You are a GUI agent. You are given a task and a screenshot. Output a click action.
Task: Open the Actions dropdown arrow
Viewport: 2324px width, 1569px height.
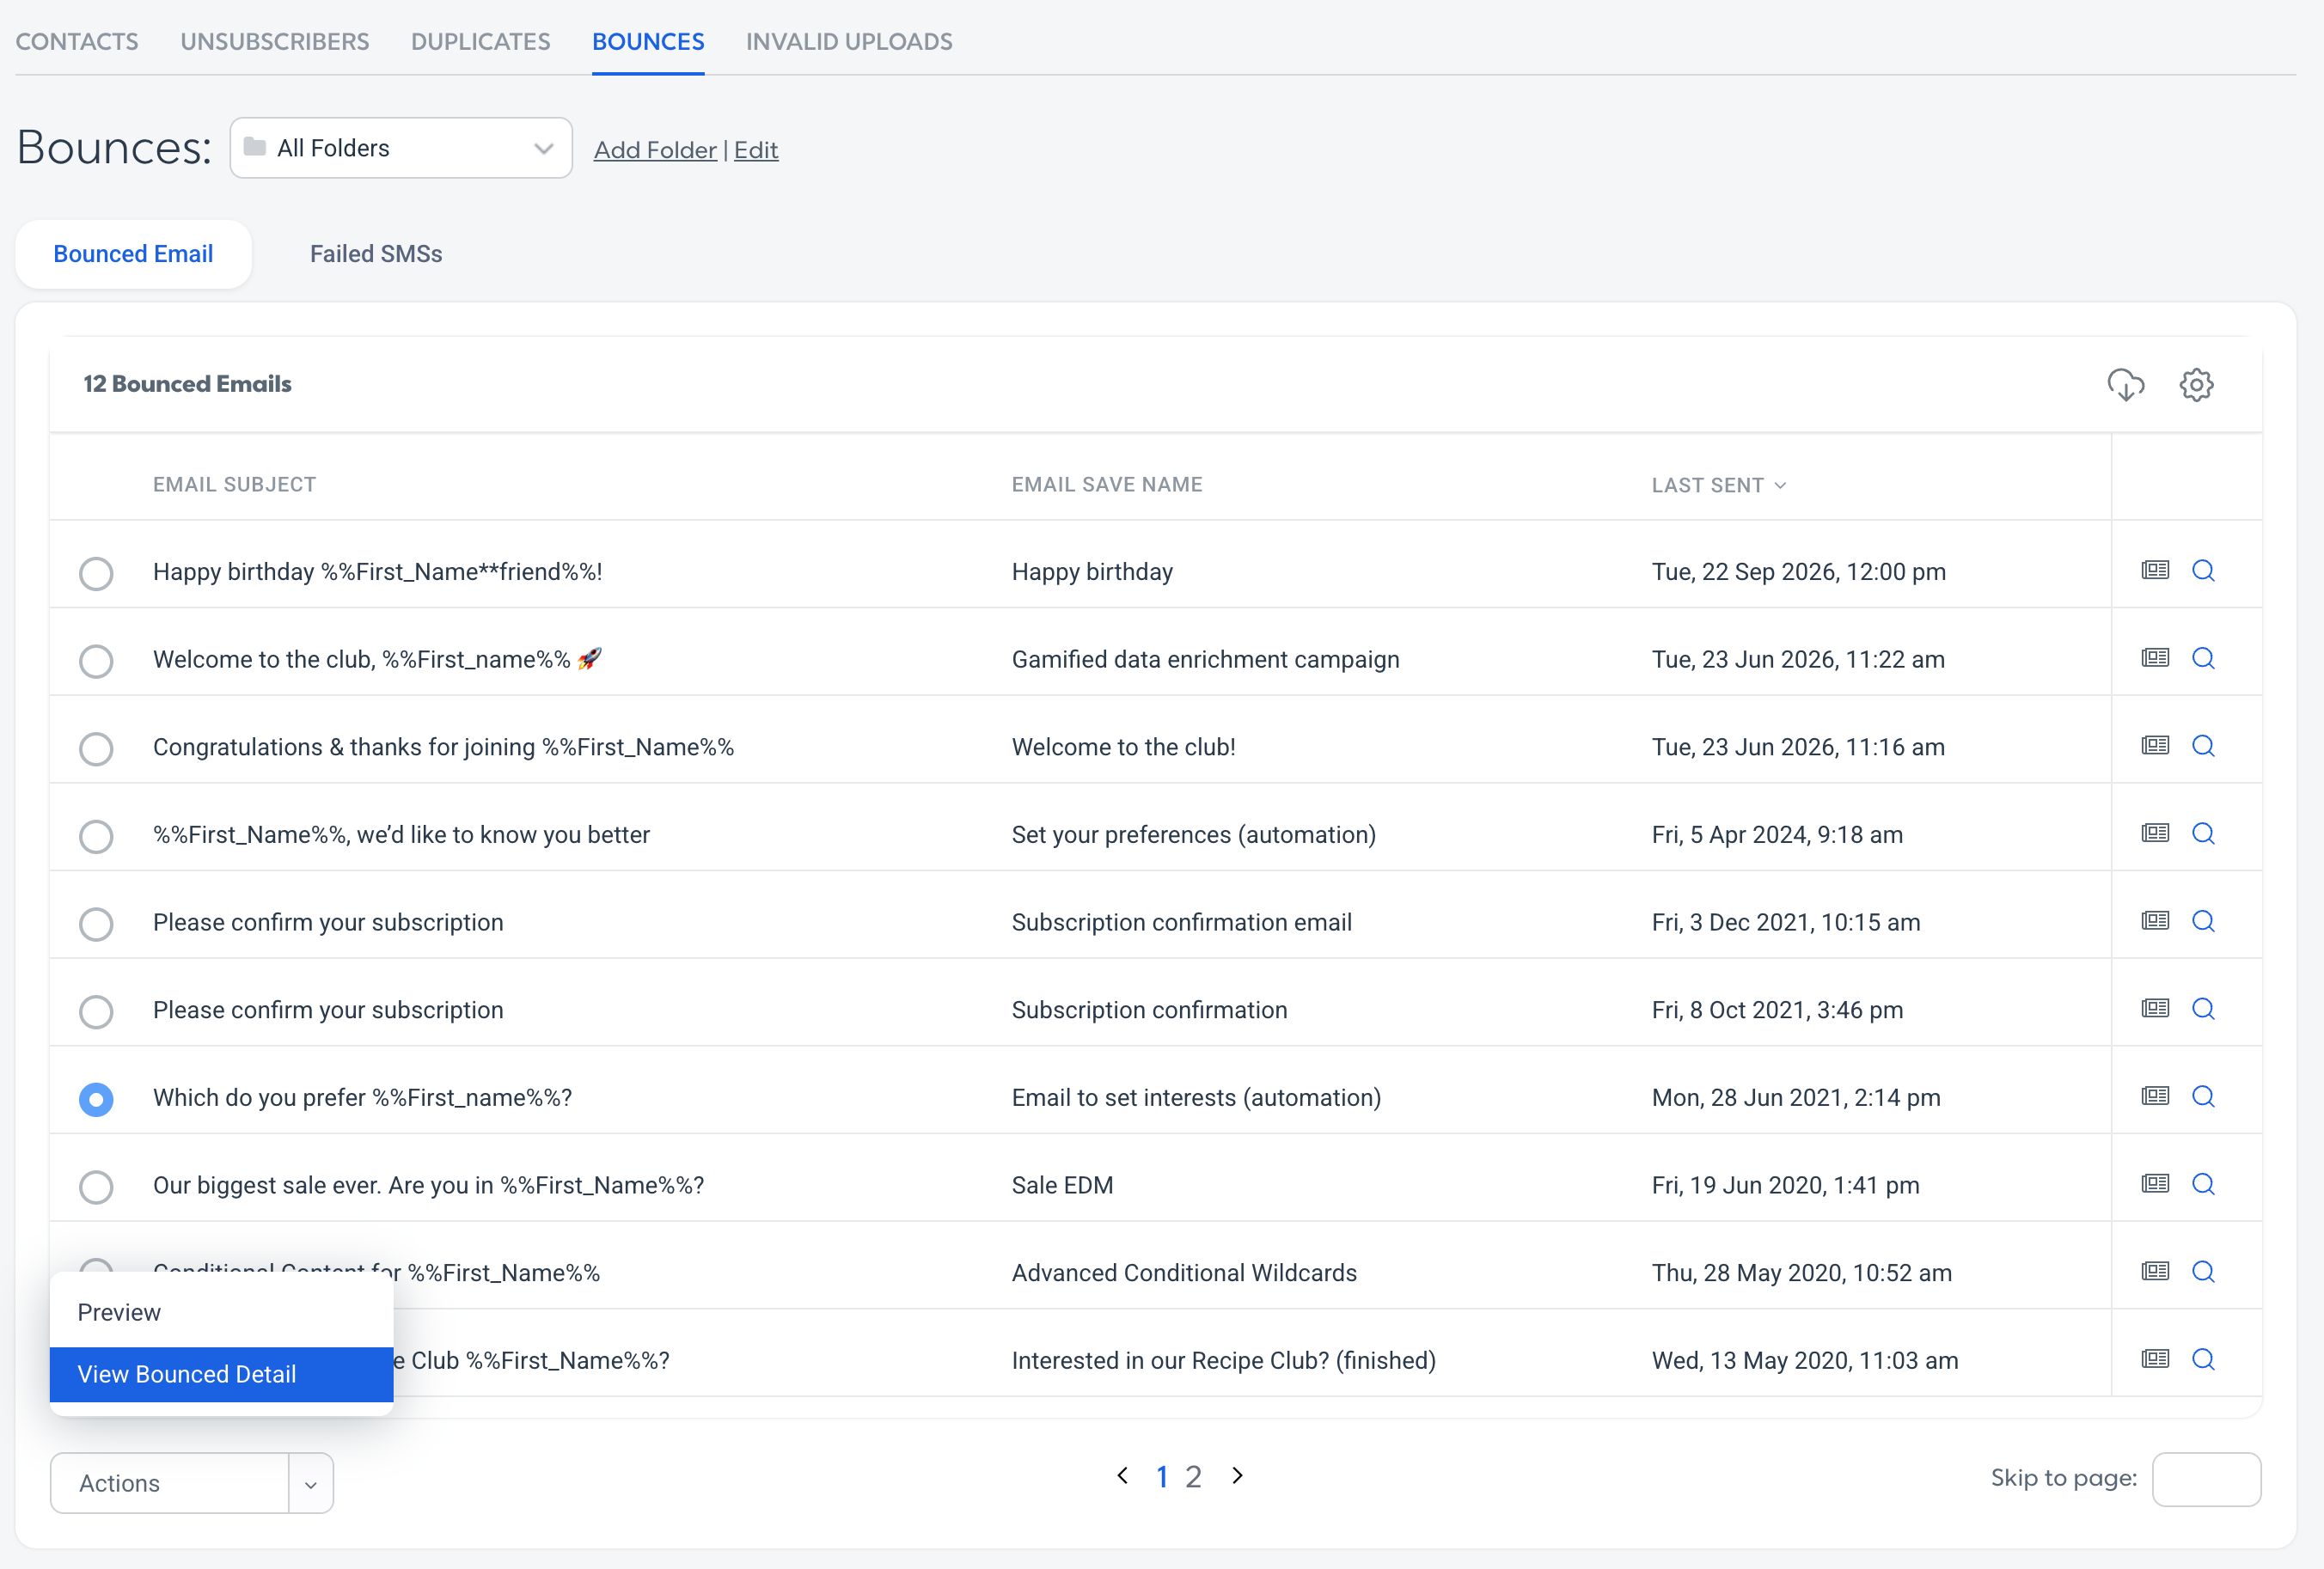(x=311, y=1484)
